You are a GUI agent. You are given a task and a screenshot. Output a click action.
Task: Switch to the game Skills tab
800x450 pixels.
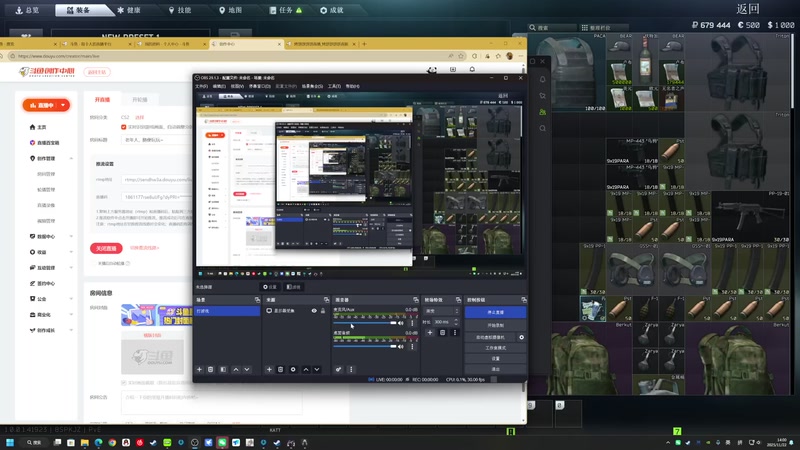(181, 10)
